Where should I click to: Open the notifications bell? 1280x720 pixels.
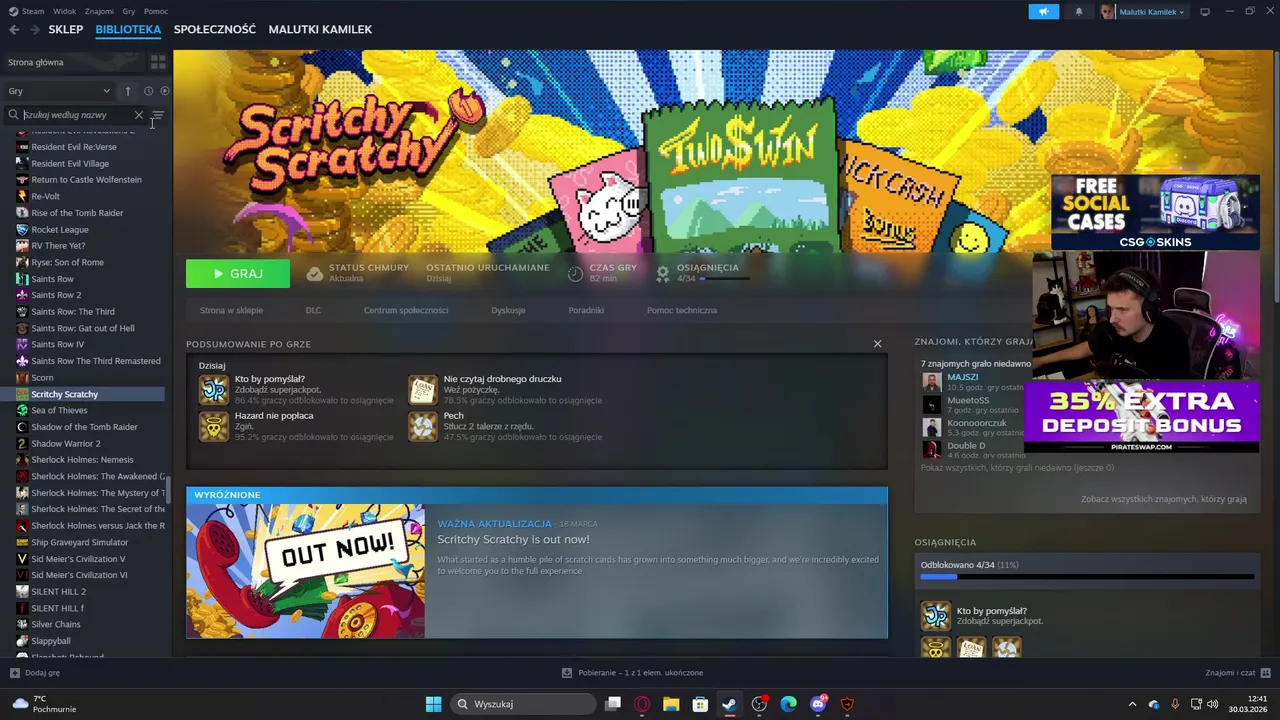pos(1079,12)
